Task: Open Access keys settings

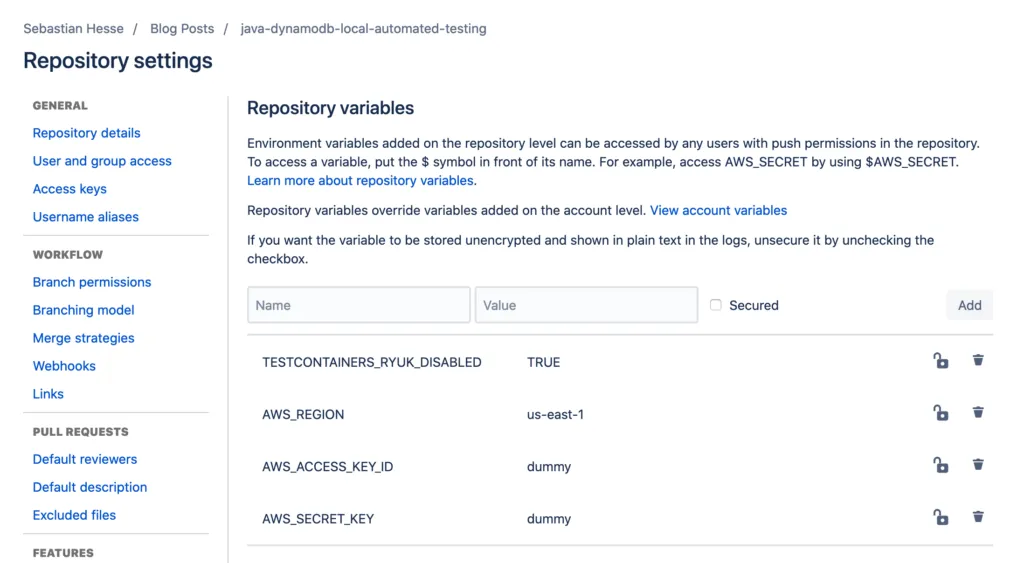Action: (x=69, y=189)
